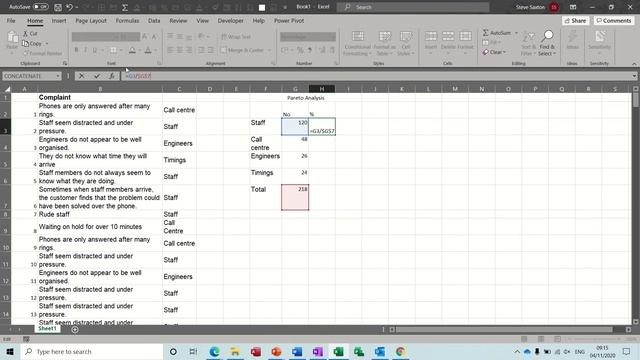This screenshot has height=360, width=640.
Task: Toggle Underline formatting
Action: pos(95,50)
